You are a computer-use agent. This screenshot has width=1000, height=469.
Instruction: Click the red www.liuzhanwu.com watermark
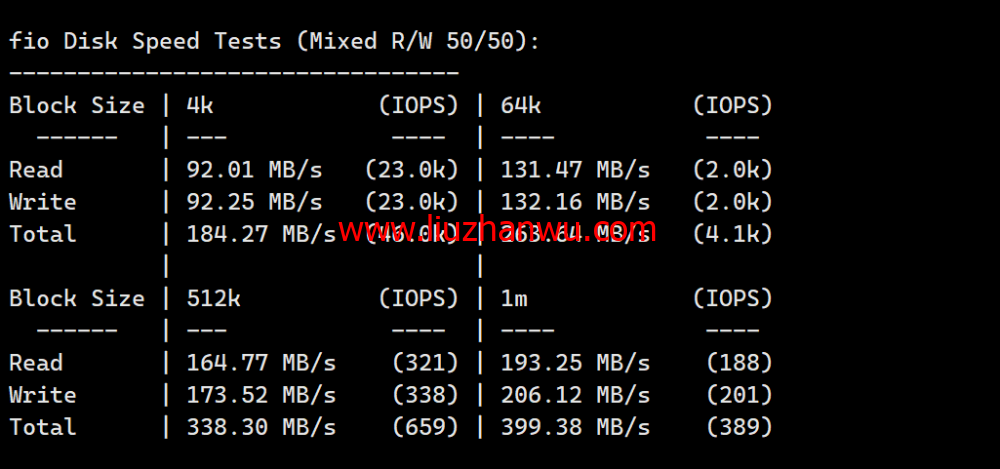coord(497,230)
